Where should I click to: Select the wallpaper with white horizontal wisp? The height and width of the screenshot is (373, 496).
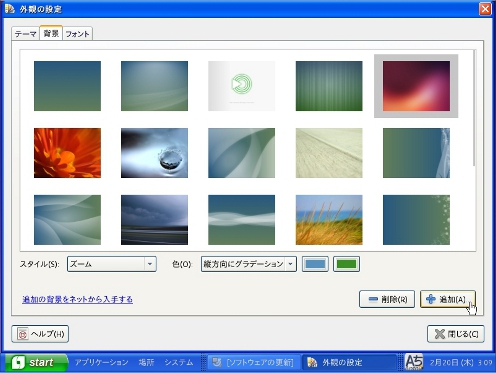tap(242, 220)
